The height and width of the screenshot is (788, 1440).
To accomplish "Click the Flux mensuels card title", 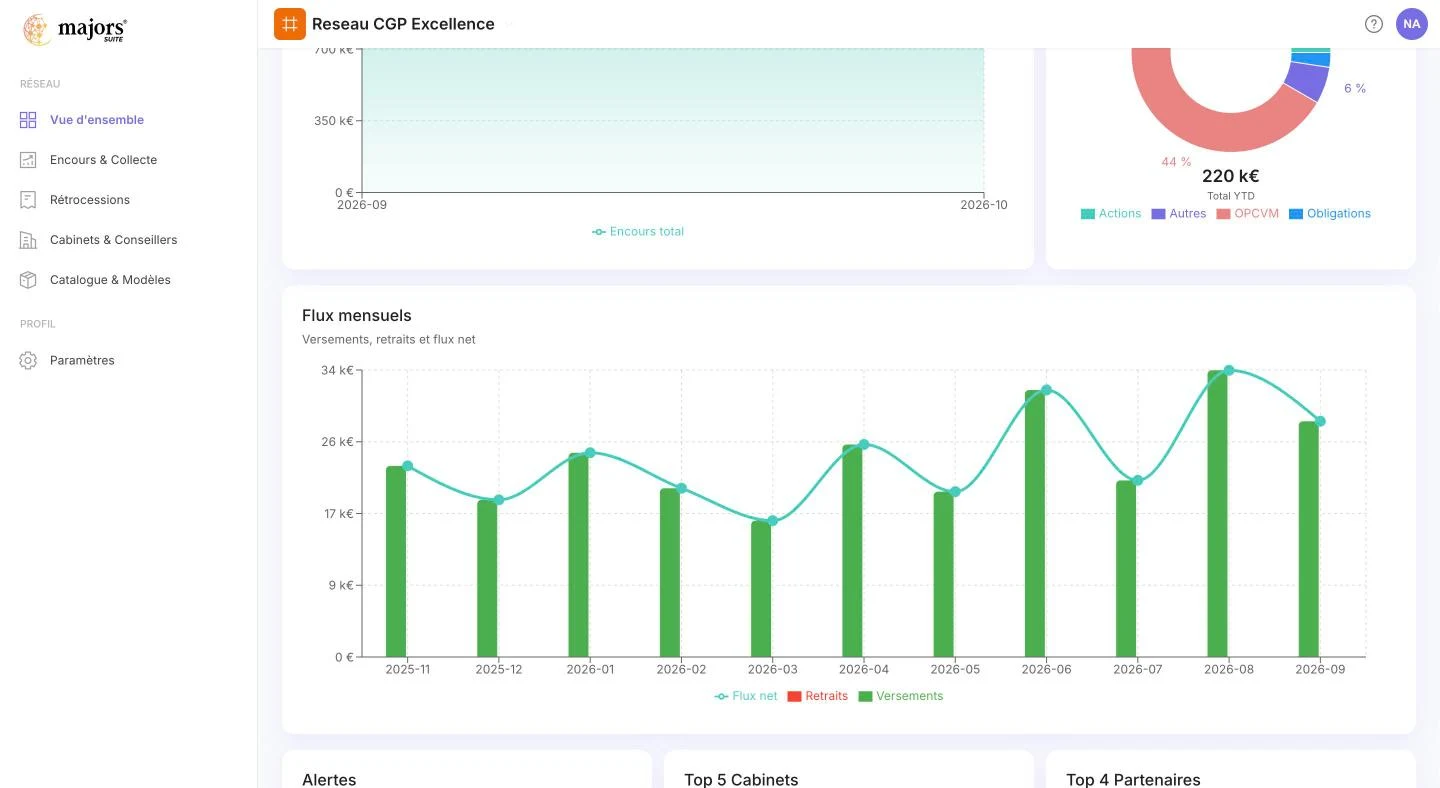I will [357, 316].
